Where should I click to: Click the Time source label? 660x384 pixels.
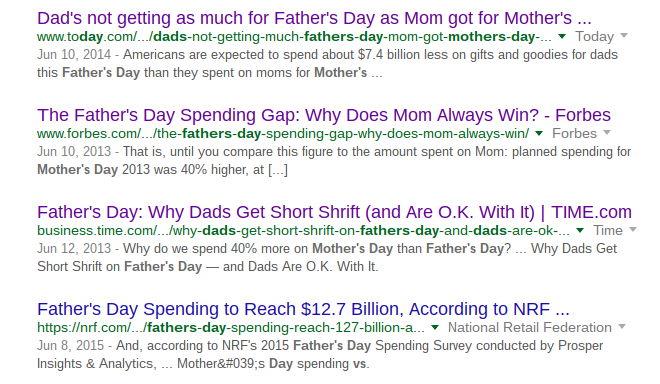(608, 231)
